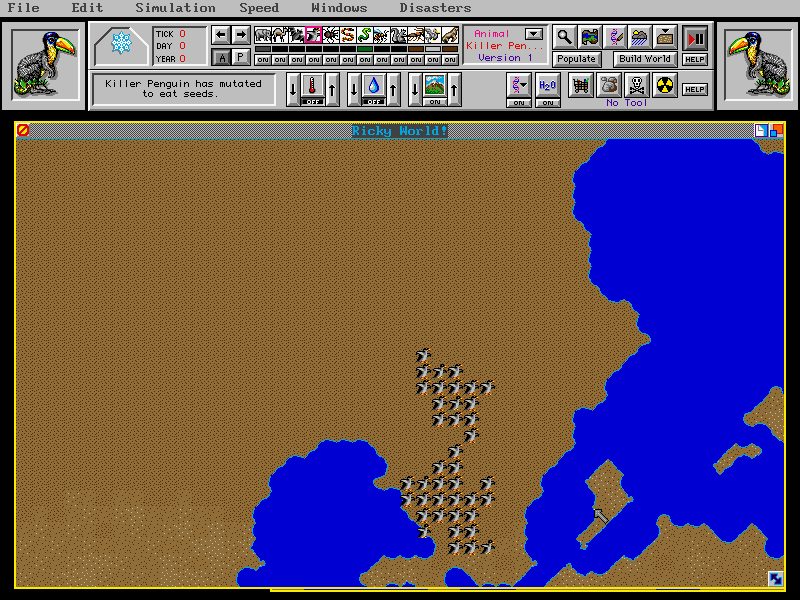Image resolution: width=800 pixels, height=600 pixels.
Task: Lower altitude with the mountain down arrow
Action: [415, 90]
